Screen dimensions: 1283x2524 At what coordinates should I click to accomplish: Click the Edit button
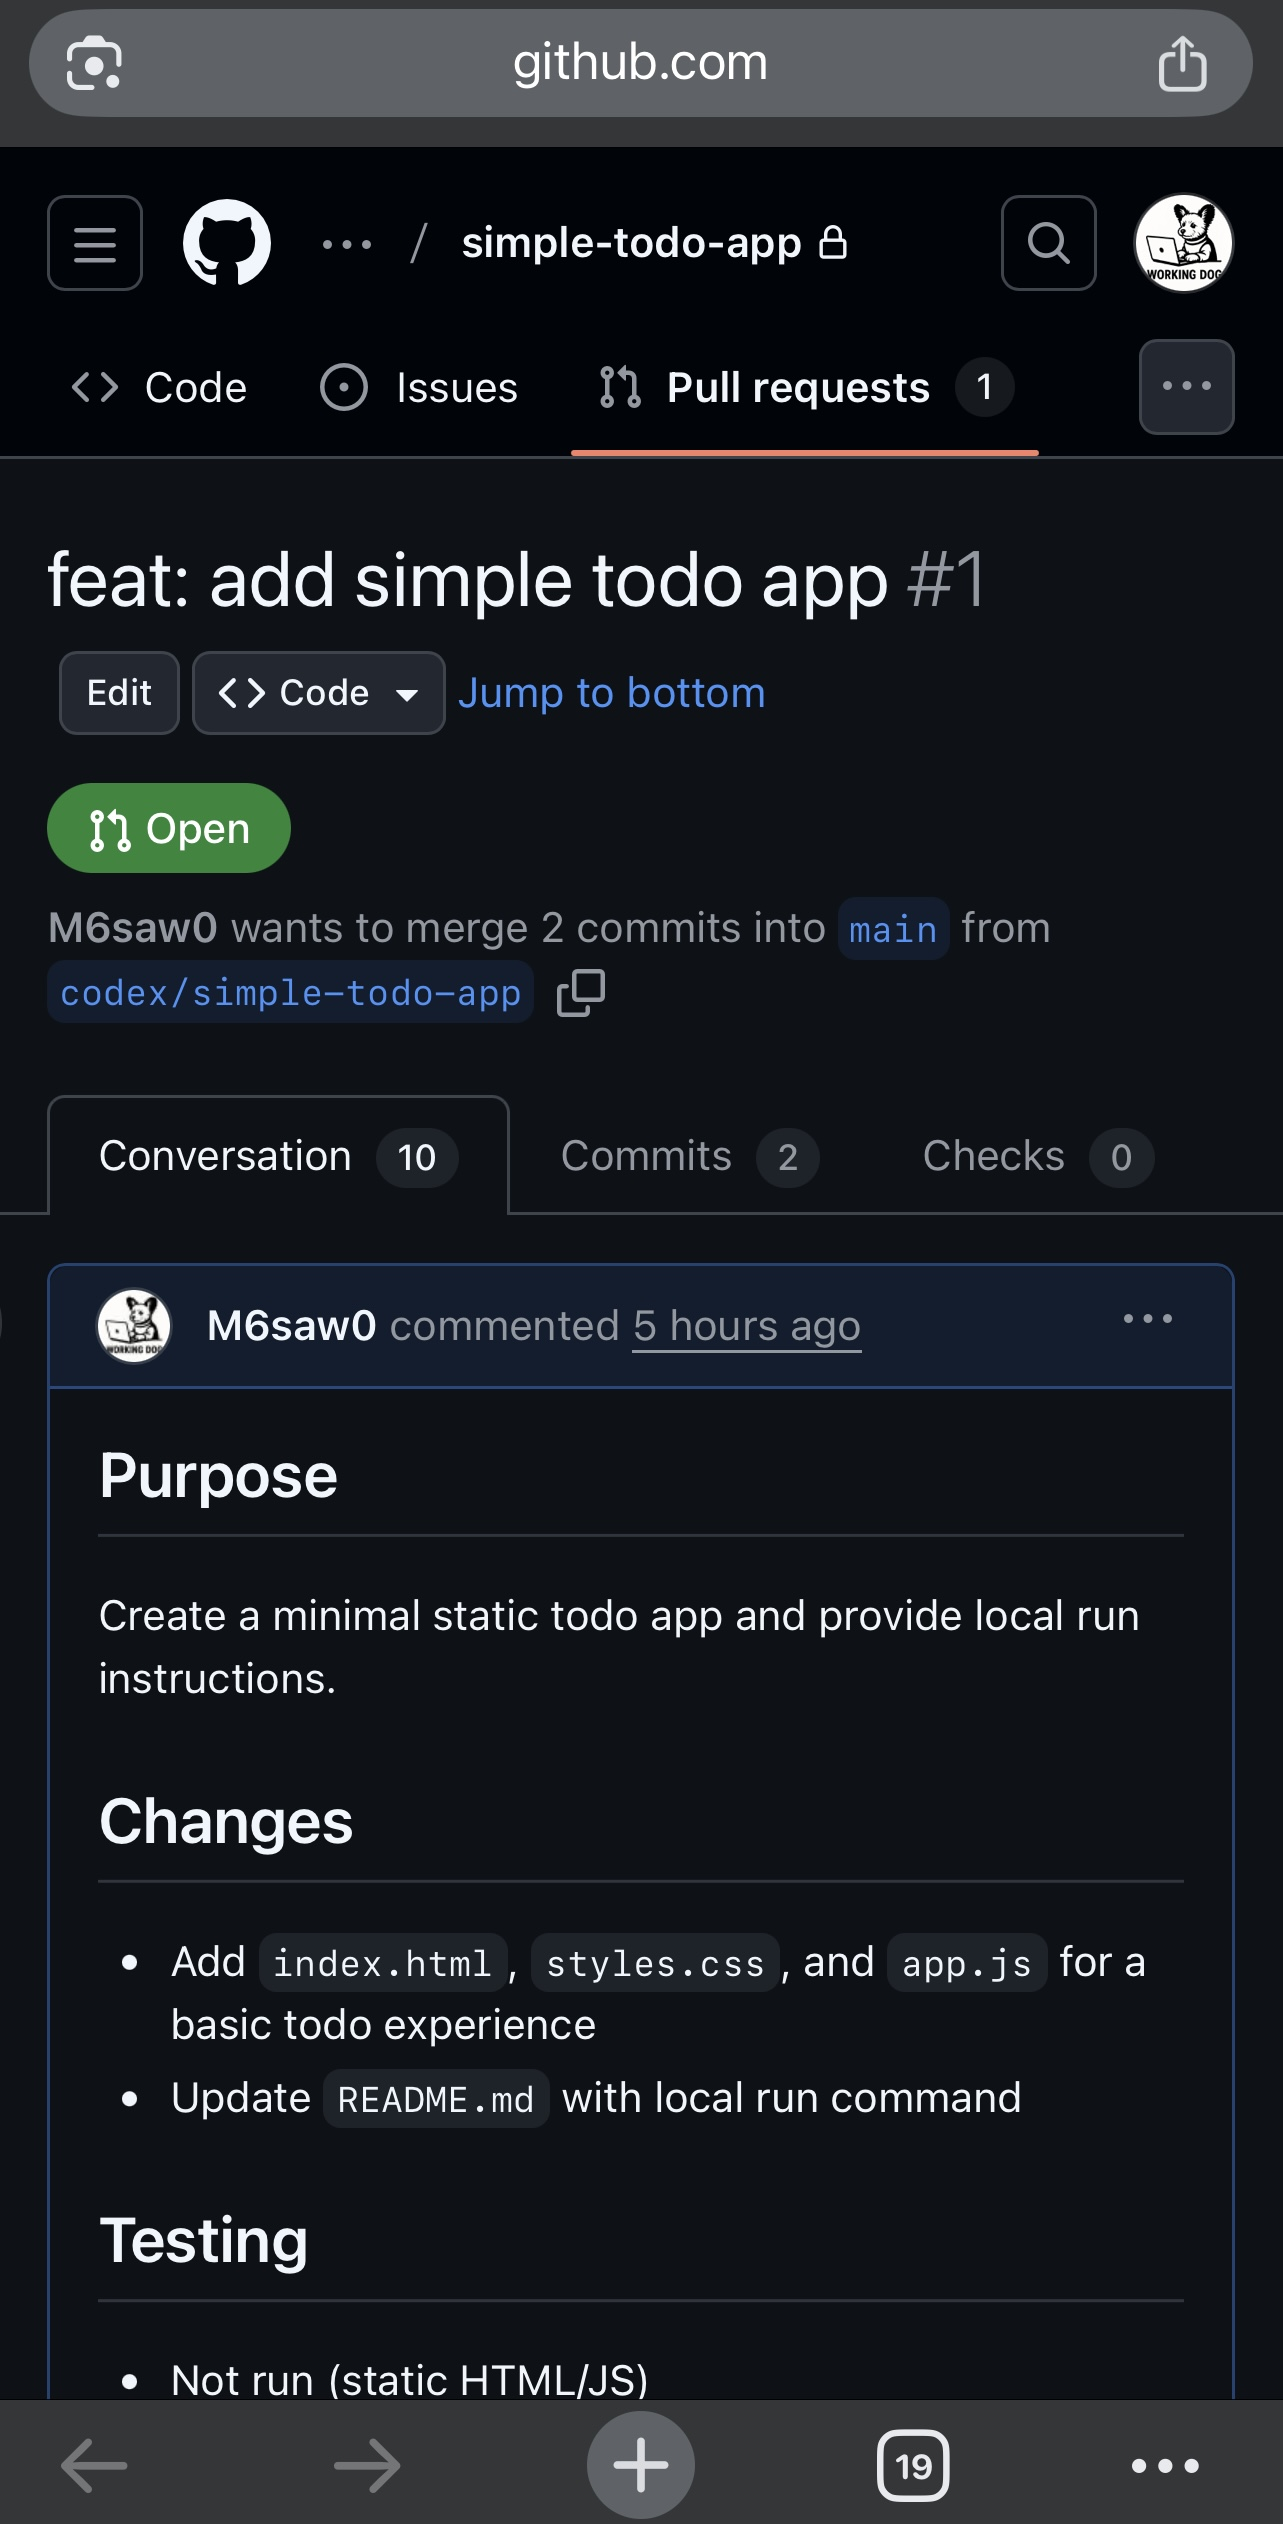point(118,692)
